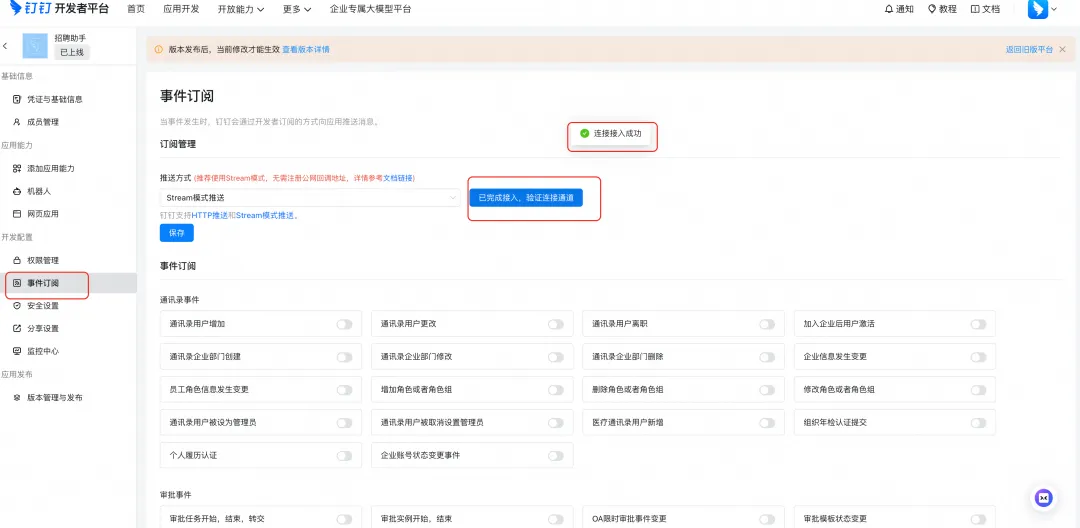
Task: Toggle 增加角色或者角色组 switch
Action: (x=556, y=390)
